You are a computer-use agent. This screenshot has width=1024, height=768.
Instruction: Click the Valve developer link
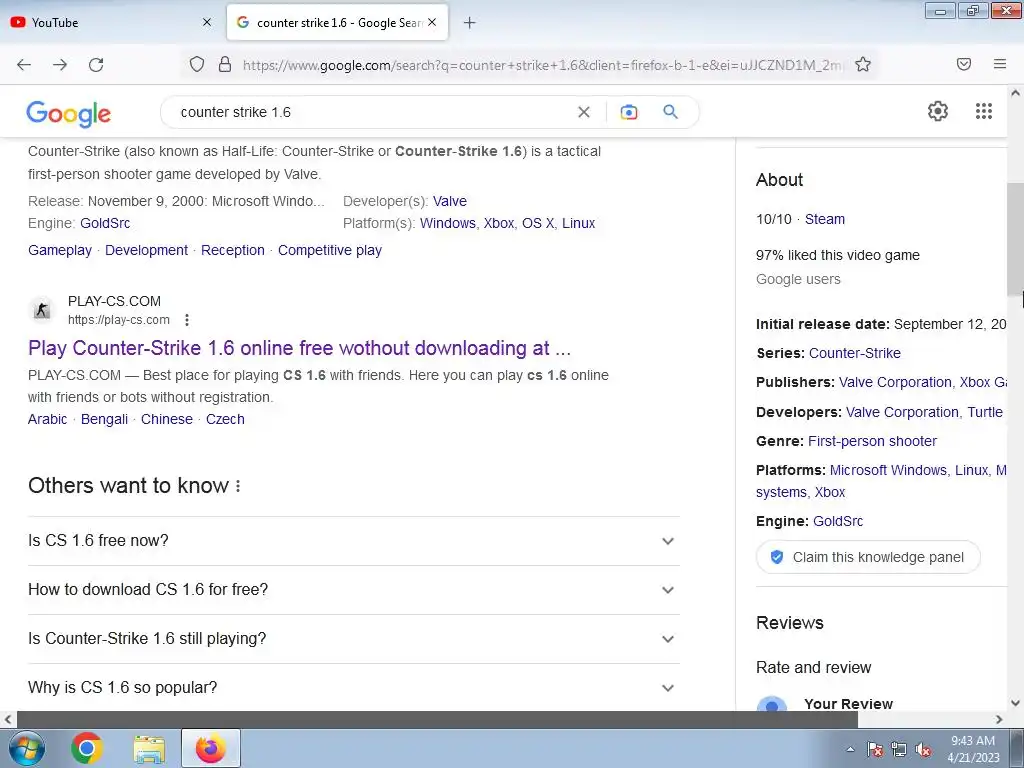pos(450,201)
